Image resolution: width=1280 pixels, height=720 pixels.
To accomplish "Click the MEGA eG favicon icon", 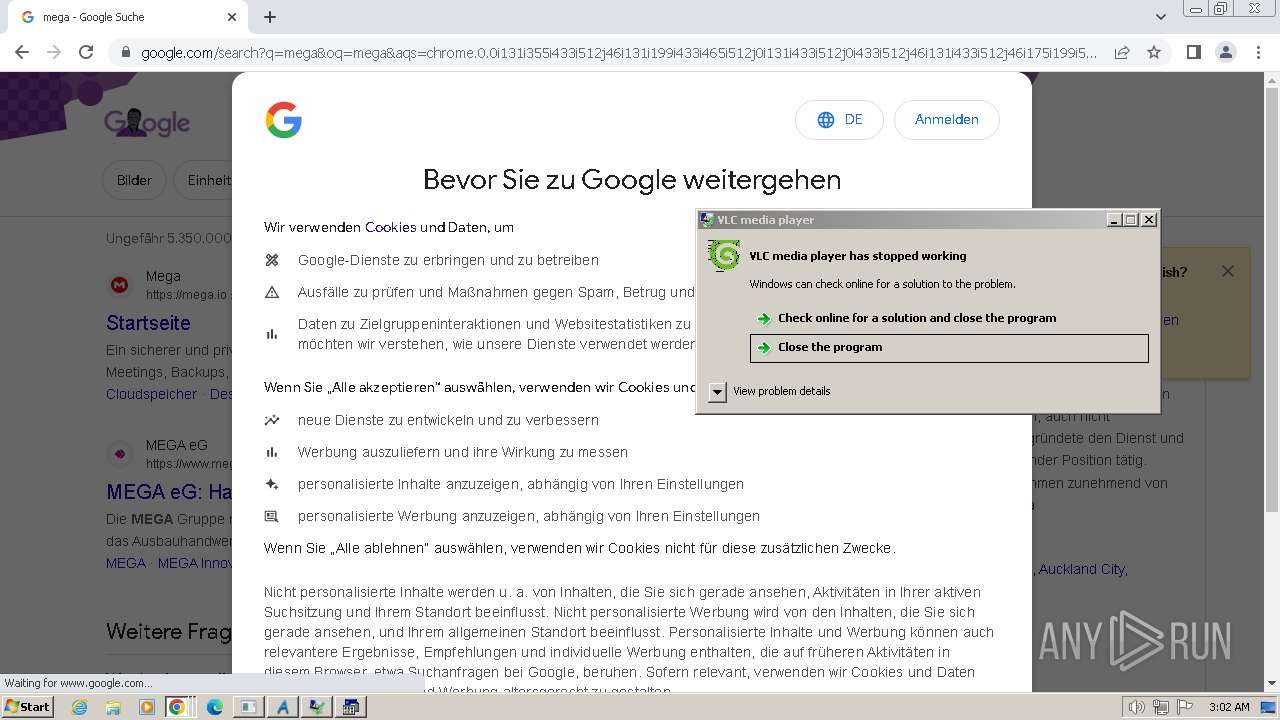I will (120, 454).
